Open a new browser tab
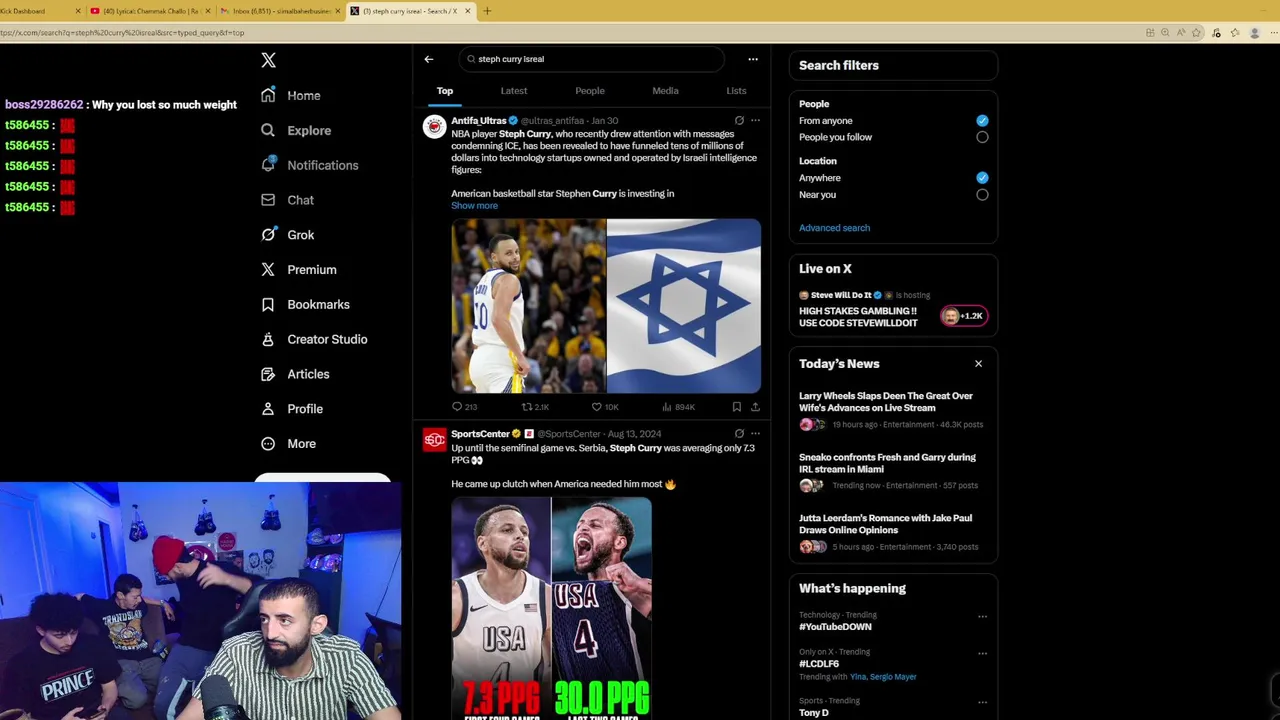 487,11
